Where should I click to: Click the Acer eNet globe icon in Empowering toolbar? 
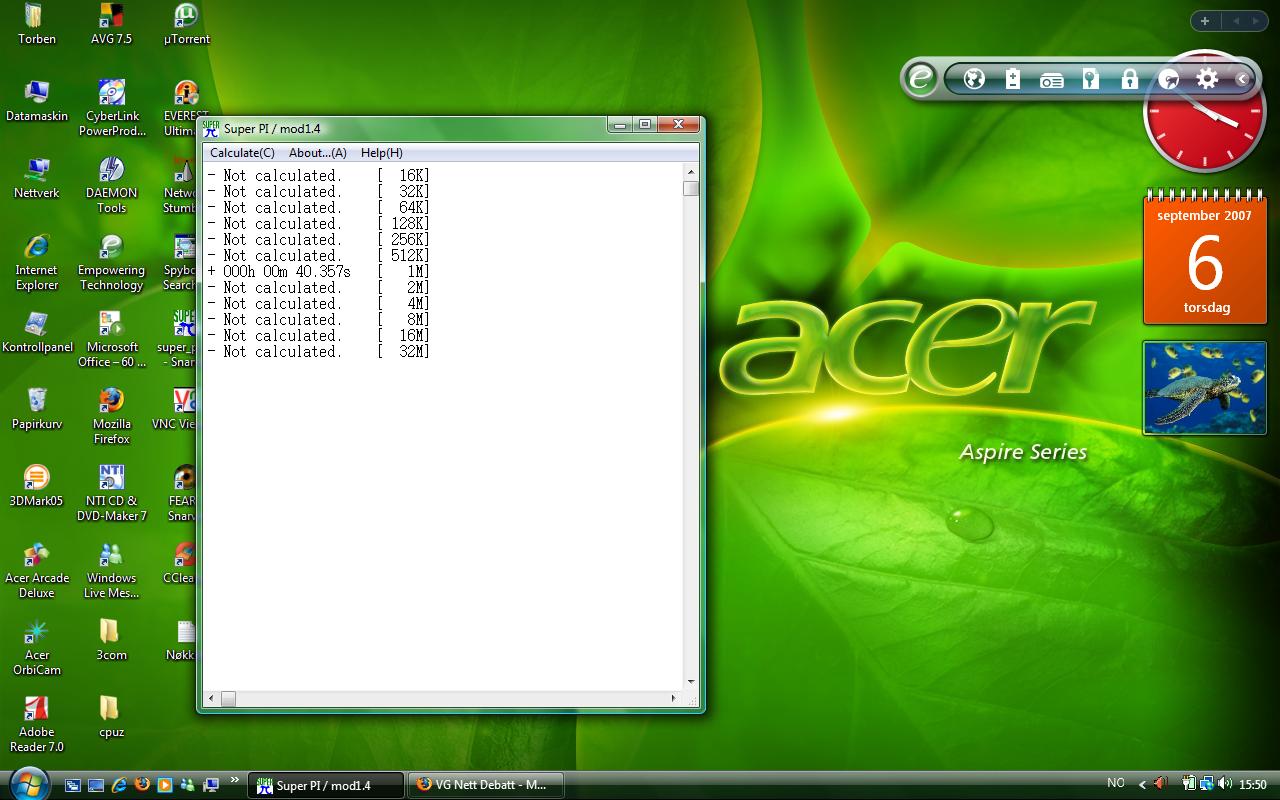click(974, 79)
